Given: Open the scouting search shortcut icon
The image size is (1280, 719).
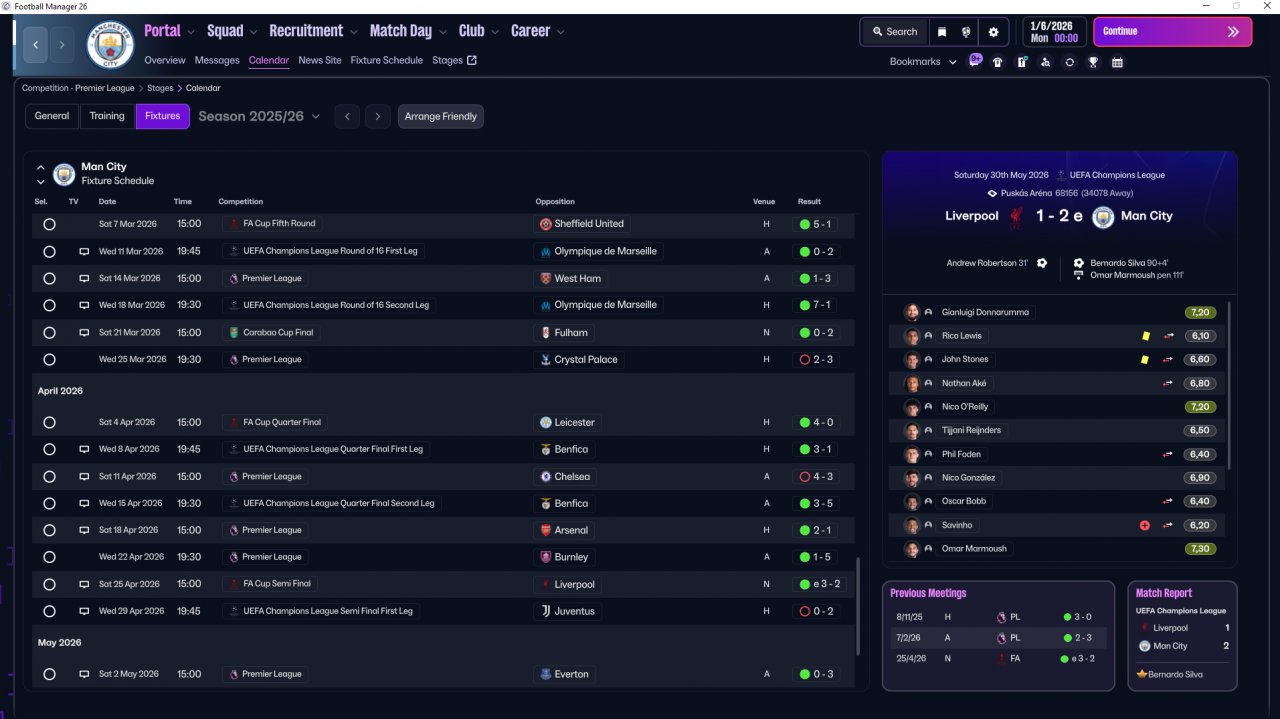Looking at the screenshot, I should pos(1045,62).
